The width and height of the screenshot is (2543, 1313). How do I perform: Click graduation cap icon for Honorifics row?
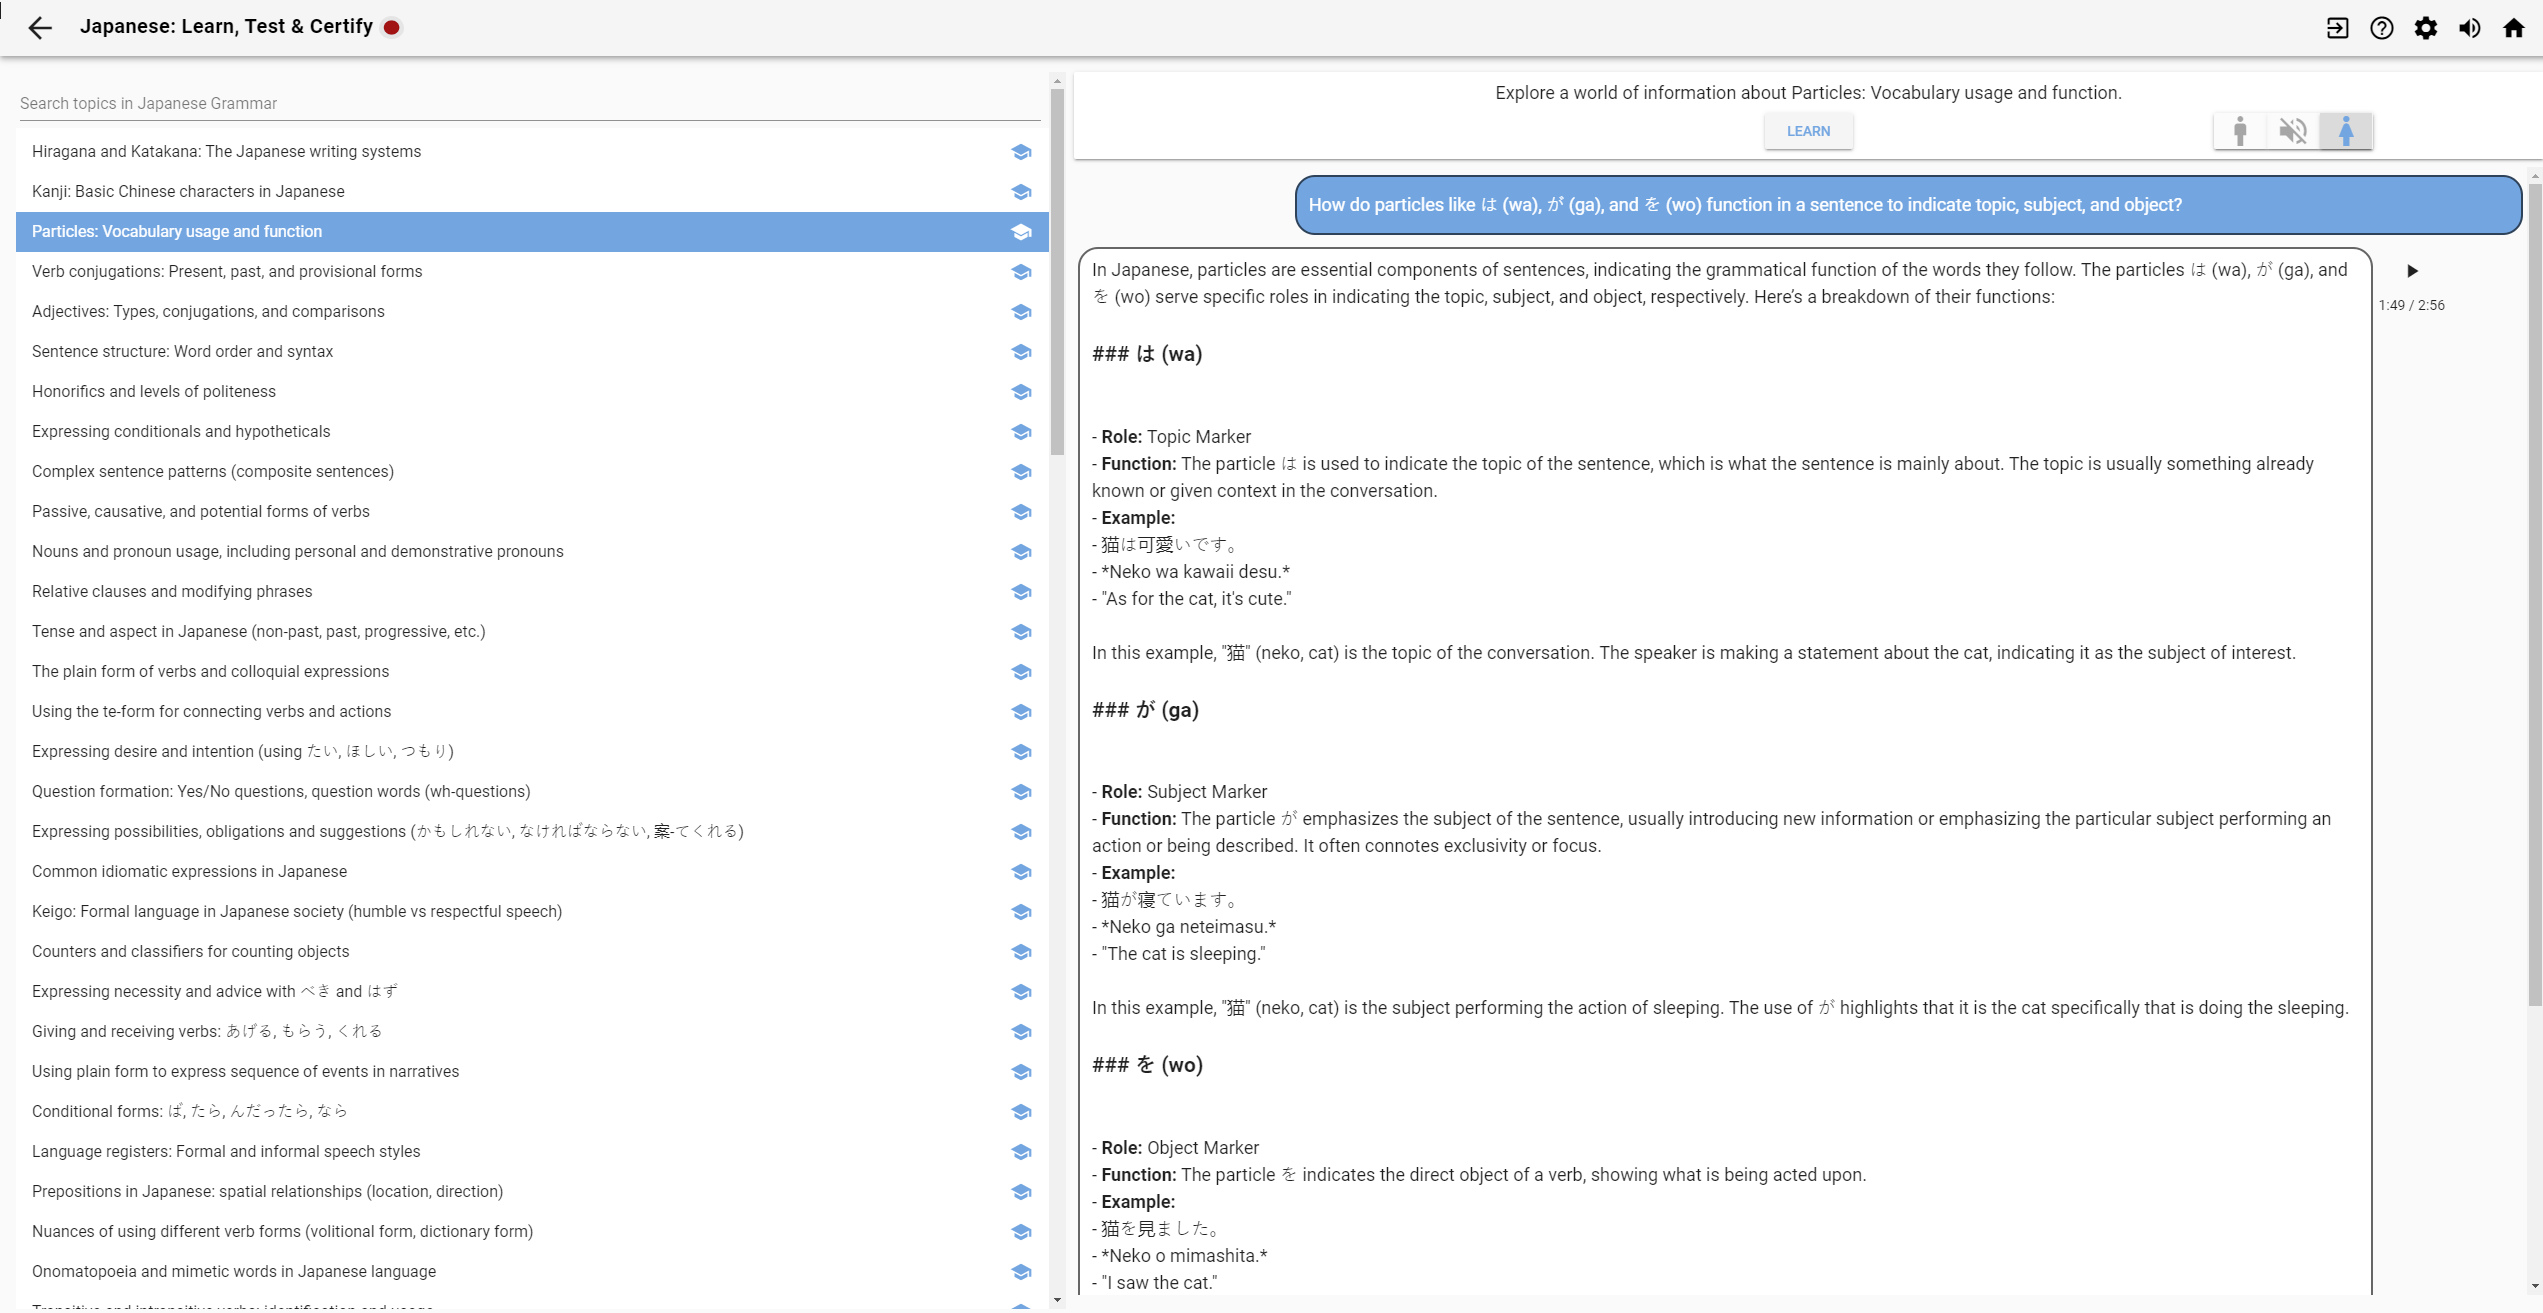[1021, 392]
